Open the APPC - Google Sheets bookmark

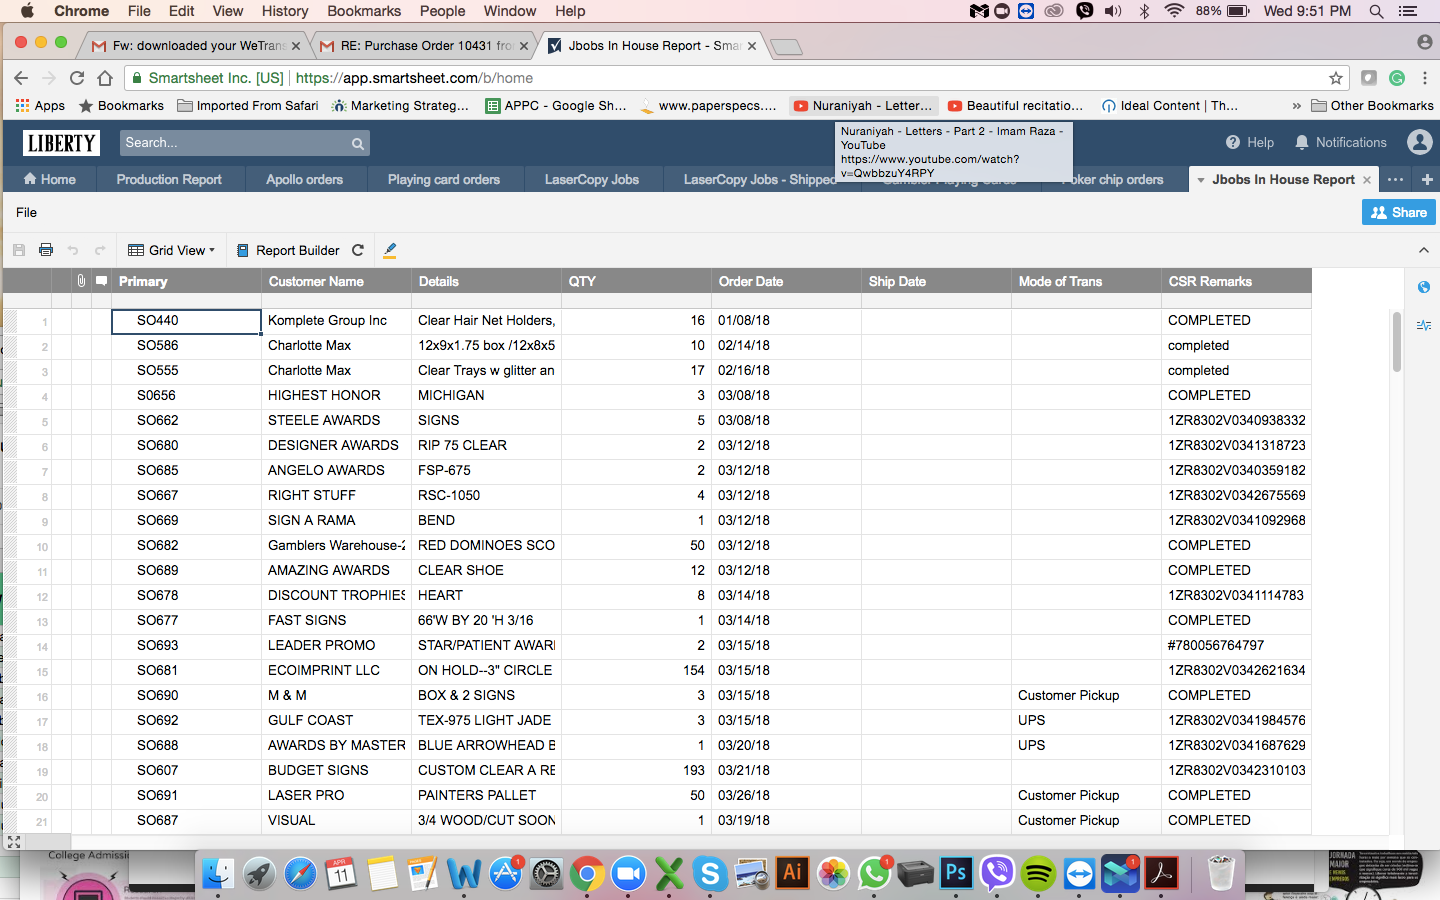[556, 105]
